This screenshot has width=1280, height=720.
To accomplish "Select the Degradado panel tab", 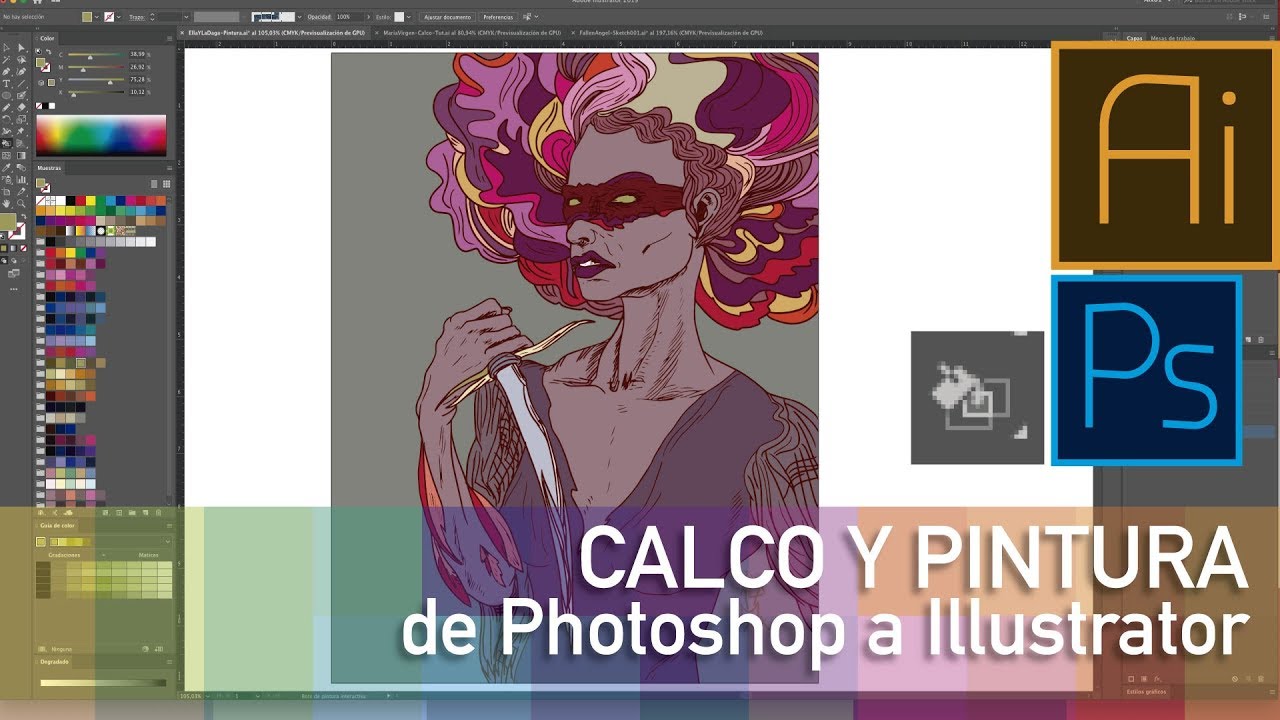I will tap(54, 662).
